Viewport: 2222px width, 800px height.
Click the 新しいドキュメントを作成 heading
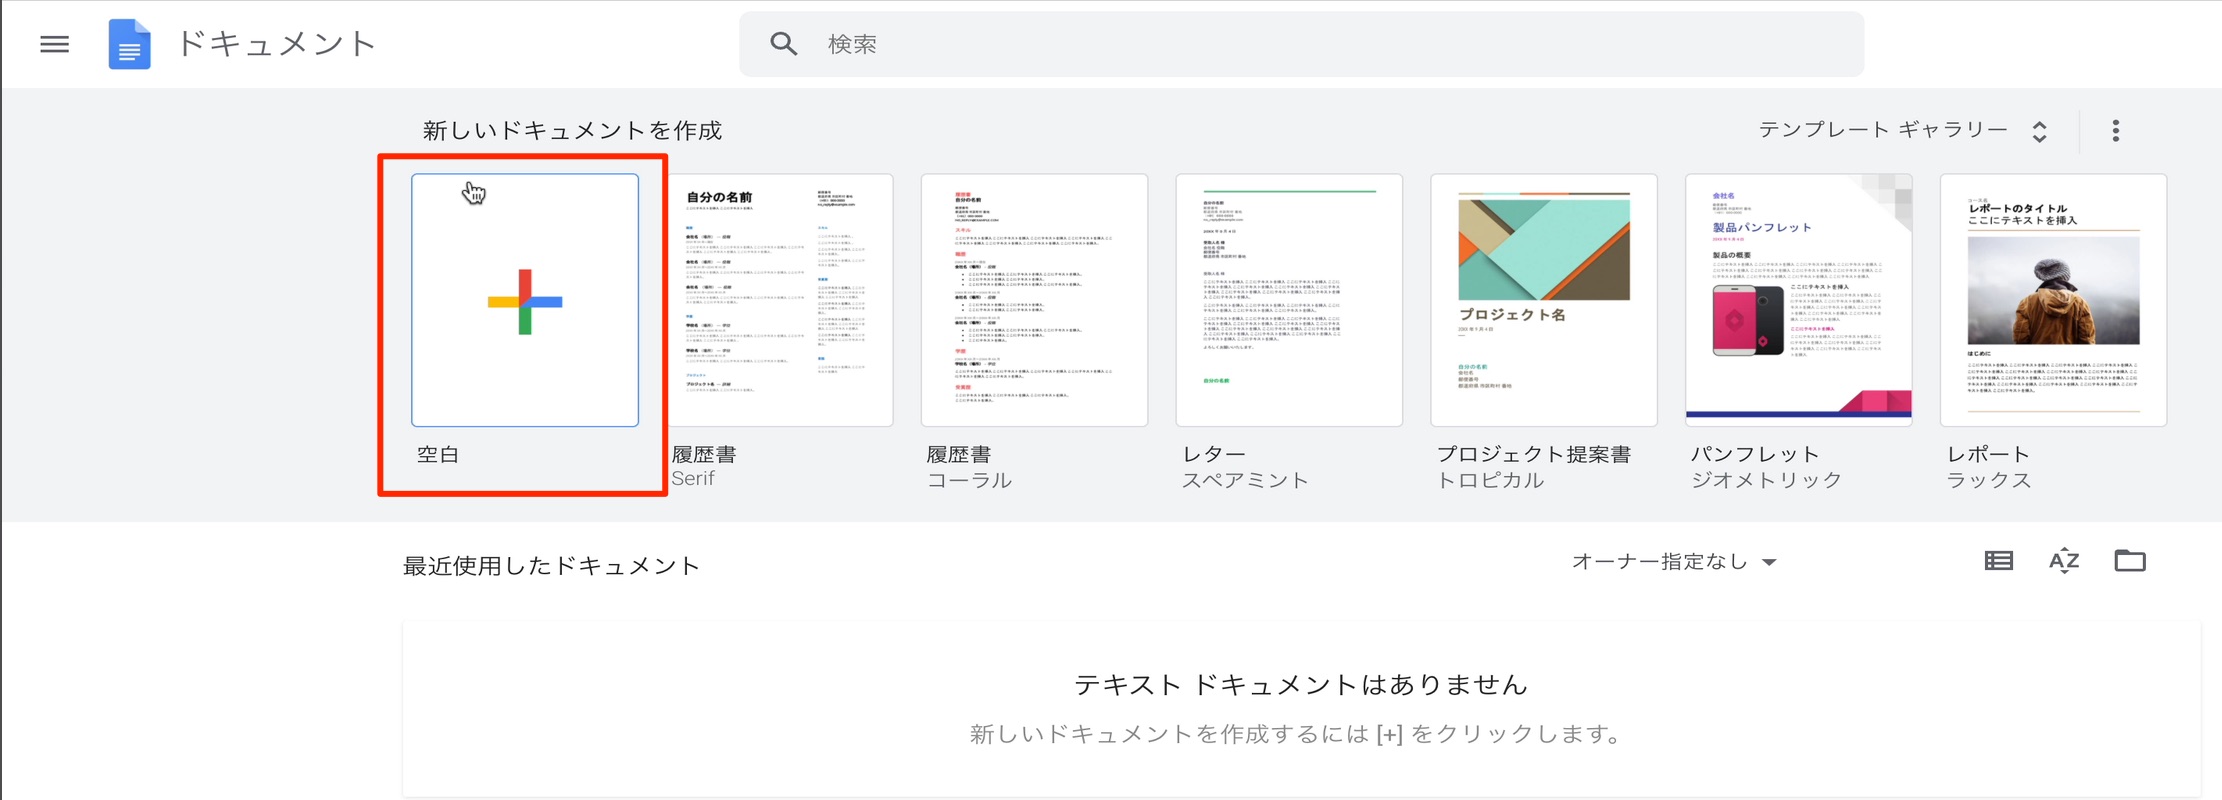pyautogui.click(x=572, y=131)
